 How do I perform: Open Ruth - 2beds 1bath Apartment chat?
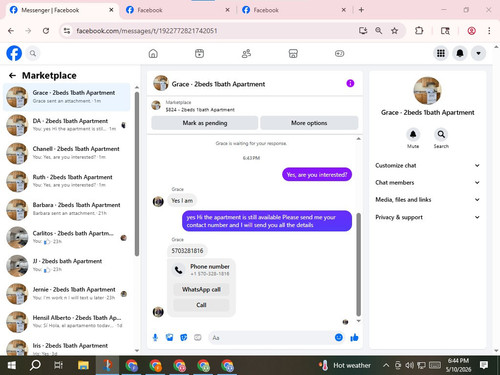coord(67,181)
